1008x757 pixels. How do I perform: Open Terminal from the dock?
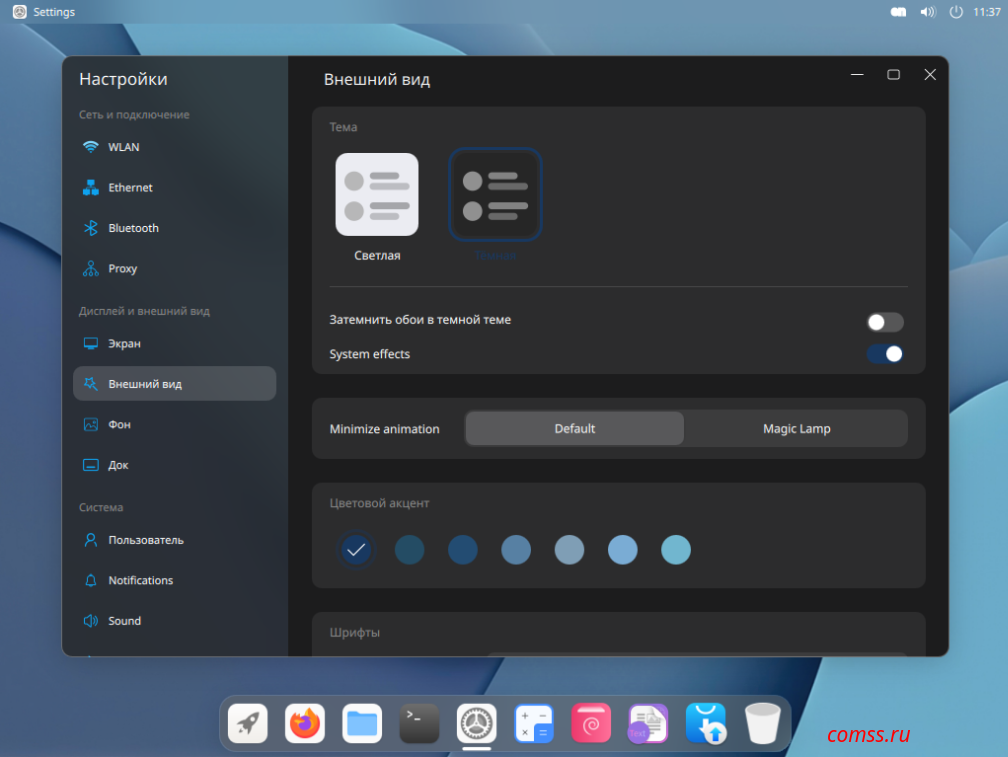[419, 723]
